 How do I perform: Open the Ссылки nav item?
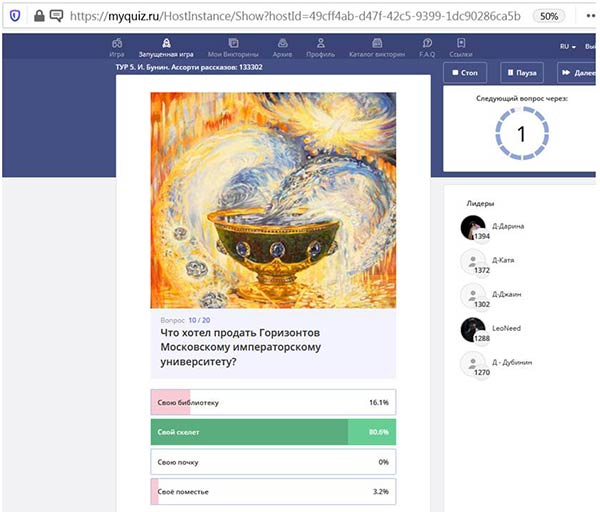461,47
